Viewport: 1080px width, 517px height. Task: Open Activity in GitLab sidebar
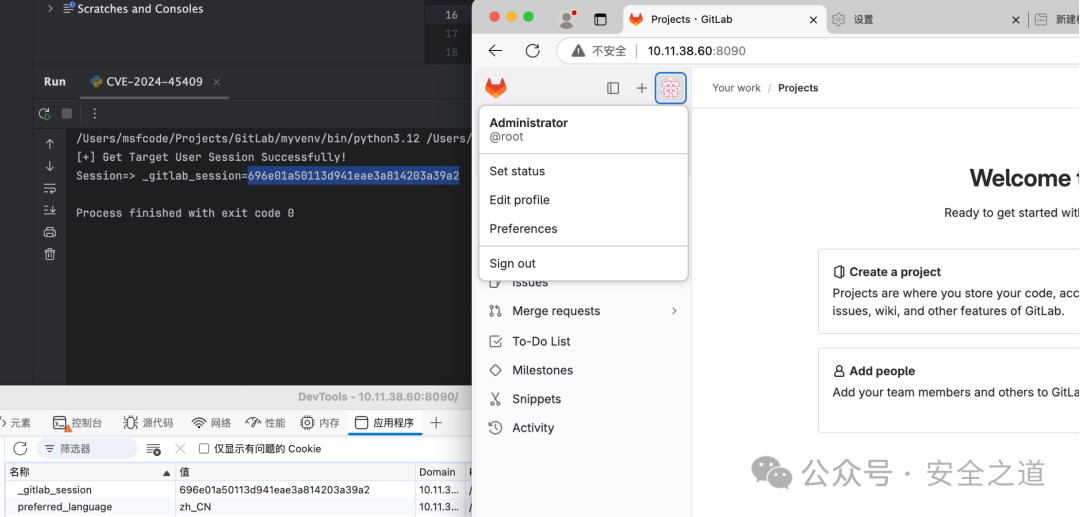(583, 428)
